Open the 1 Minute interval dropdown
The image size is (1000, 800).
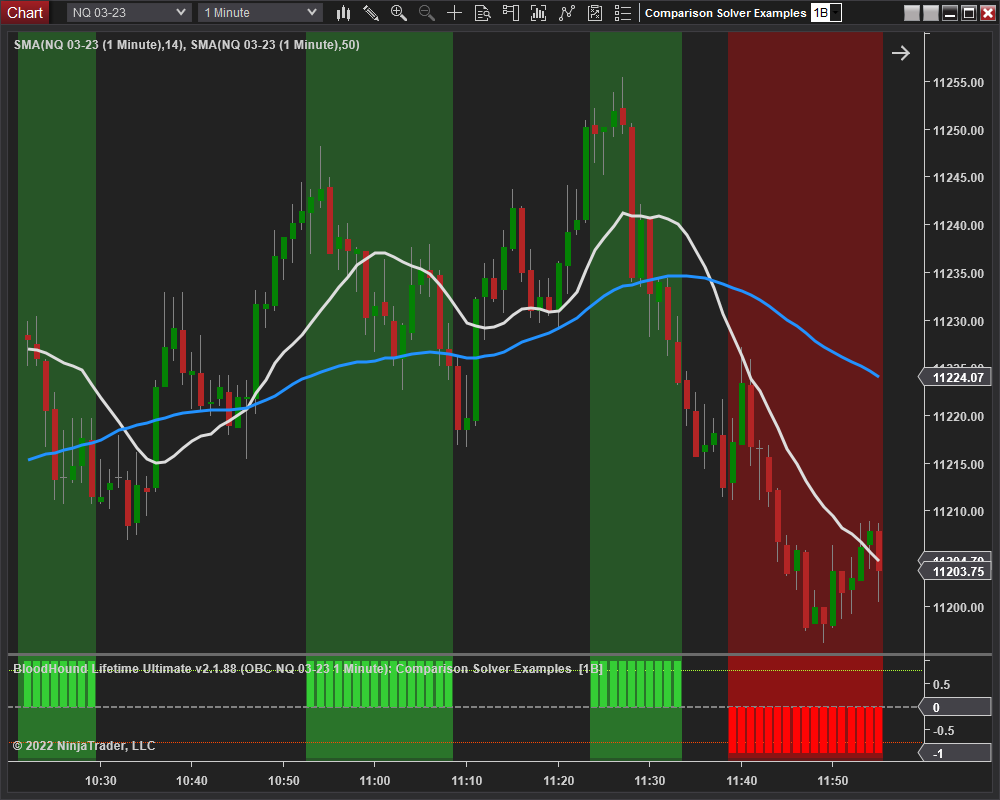click(260, 13)
